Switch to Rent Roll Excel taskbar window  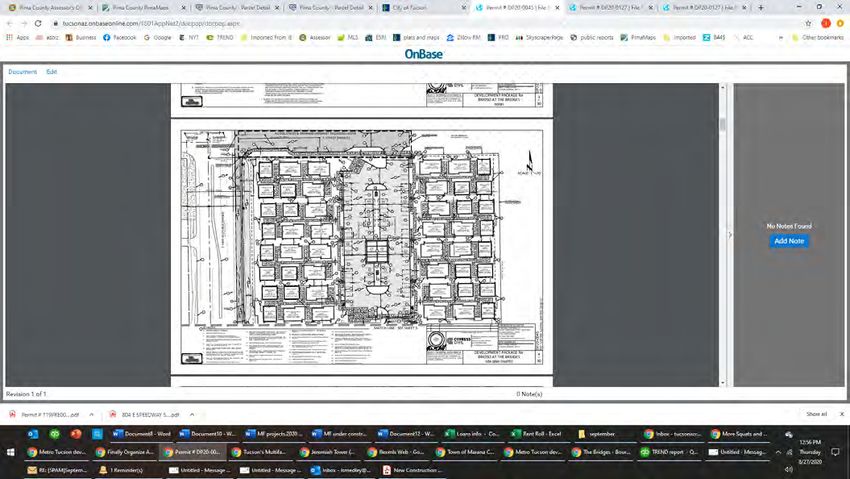click(x=537, y=433)
